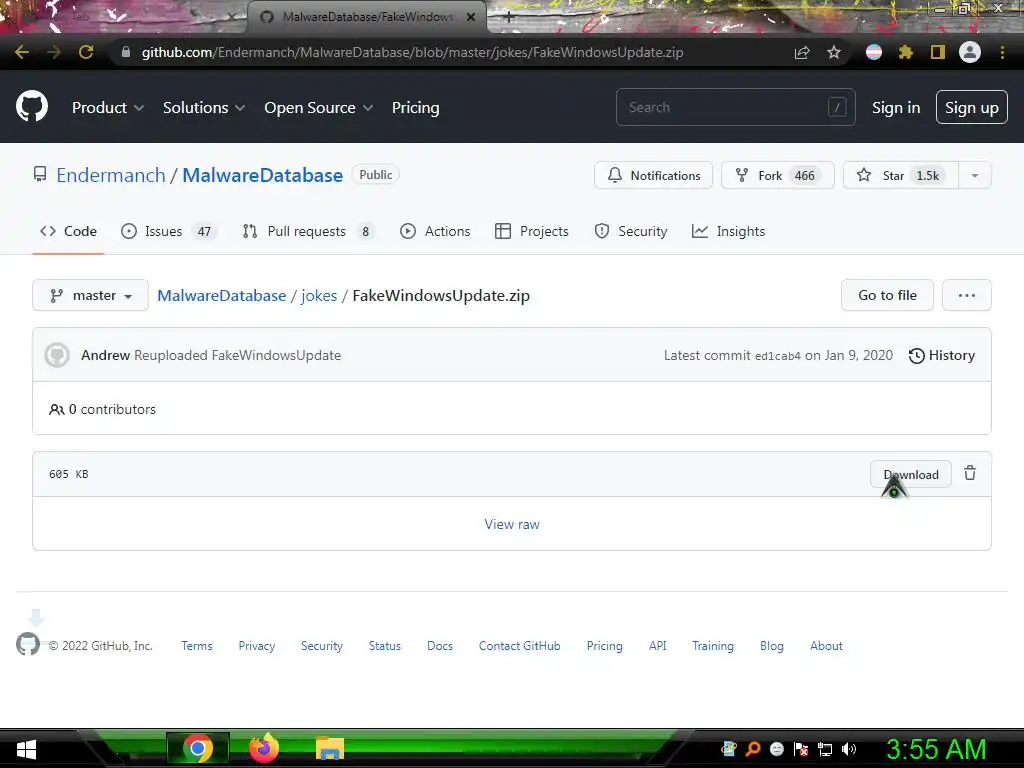Focus the GitHub search field
Viewport: 1024px width, 768px height.
tap(735, 107)
